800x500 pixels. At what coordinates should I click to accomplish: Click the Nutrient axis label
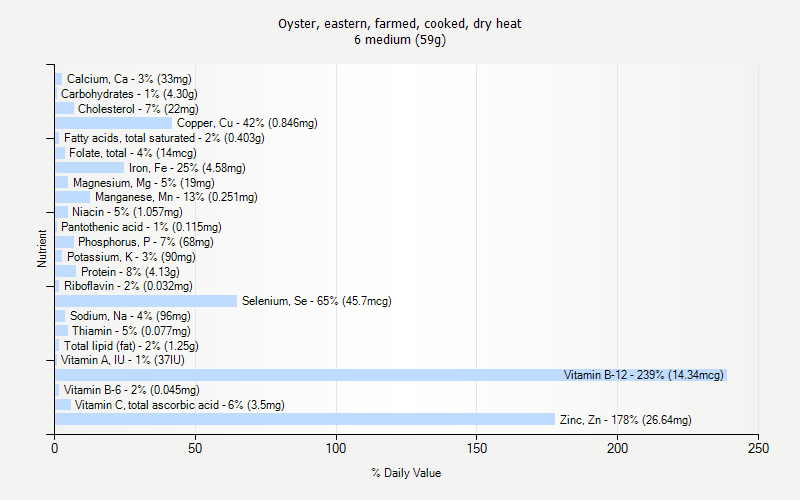click(x=42, y=249)
